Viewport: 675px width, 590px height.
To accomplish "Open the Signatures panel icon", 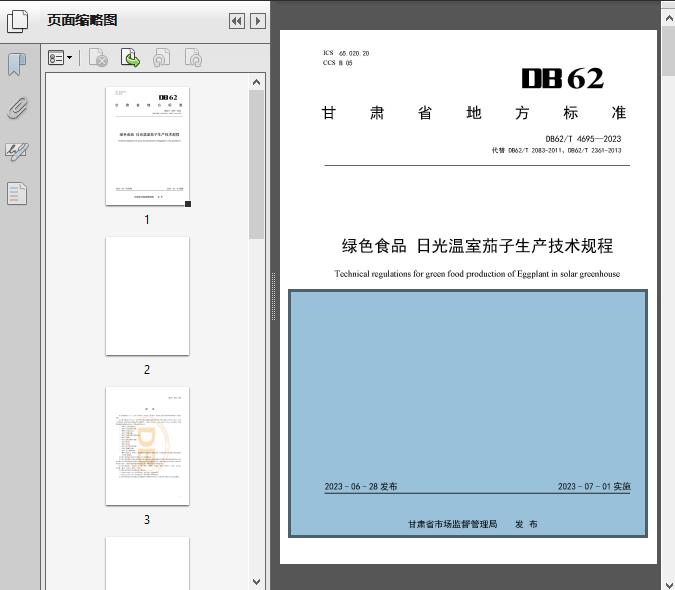I will coord(17,151).
